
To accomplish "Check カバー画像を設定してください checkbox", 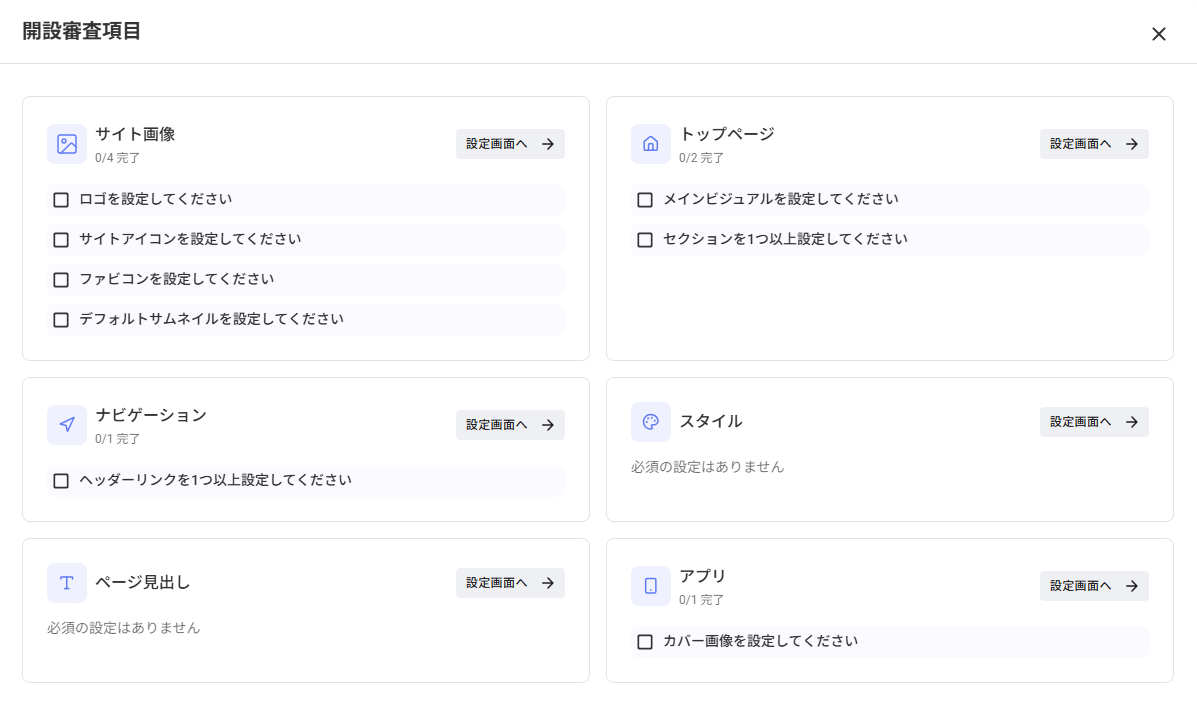I will [645, 642].
